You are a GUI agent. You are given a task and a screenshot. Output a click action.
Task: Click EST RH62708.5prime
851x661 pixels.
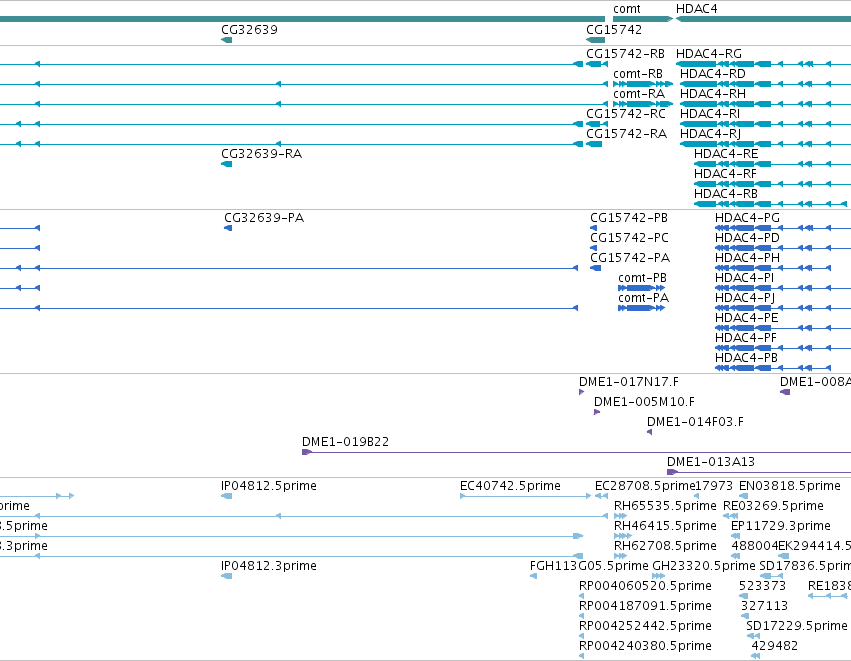point(665,547)
